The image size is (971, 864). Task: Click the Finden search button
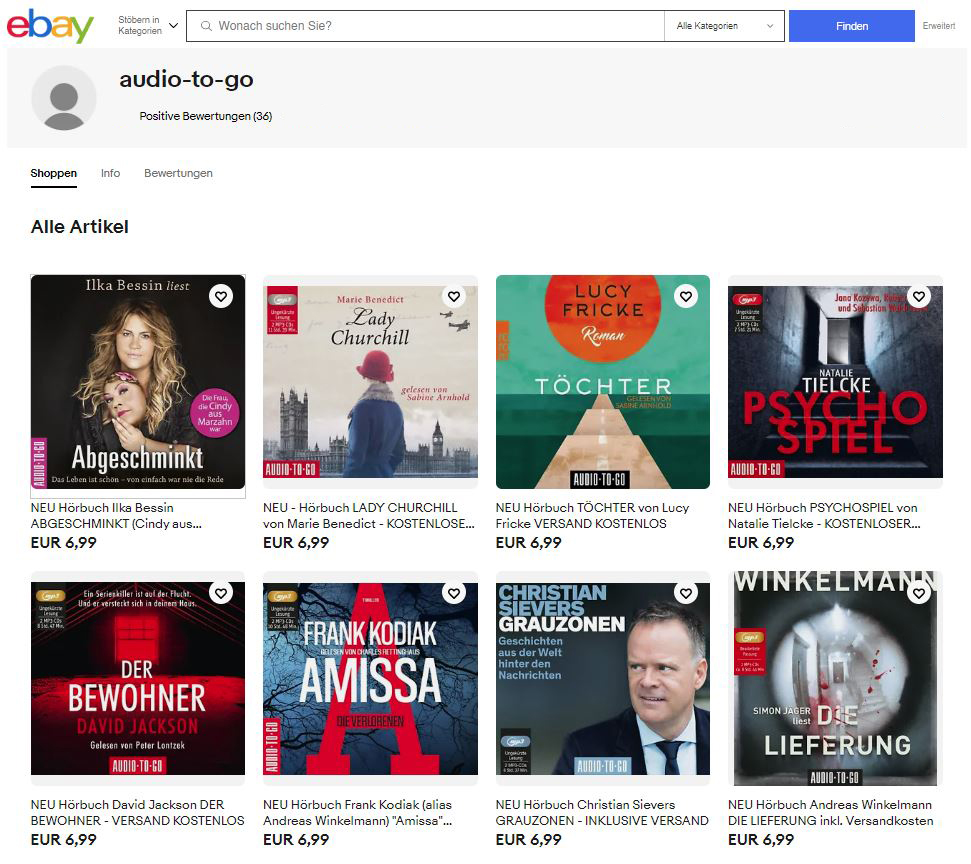(x=851, y=26)
